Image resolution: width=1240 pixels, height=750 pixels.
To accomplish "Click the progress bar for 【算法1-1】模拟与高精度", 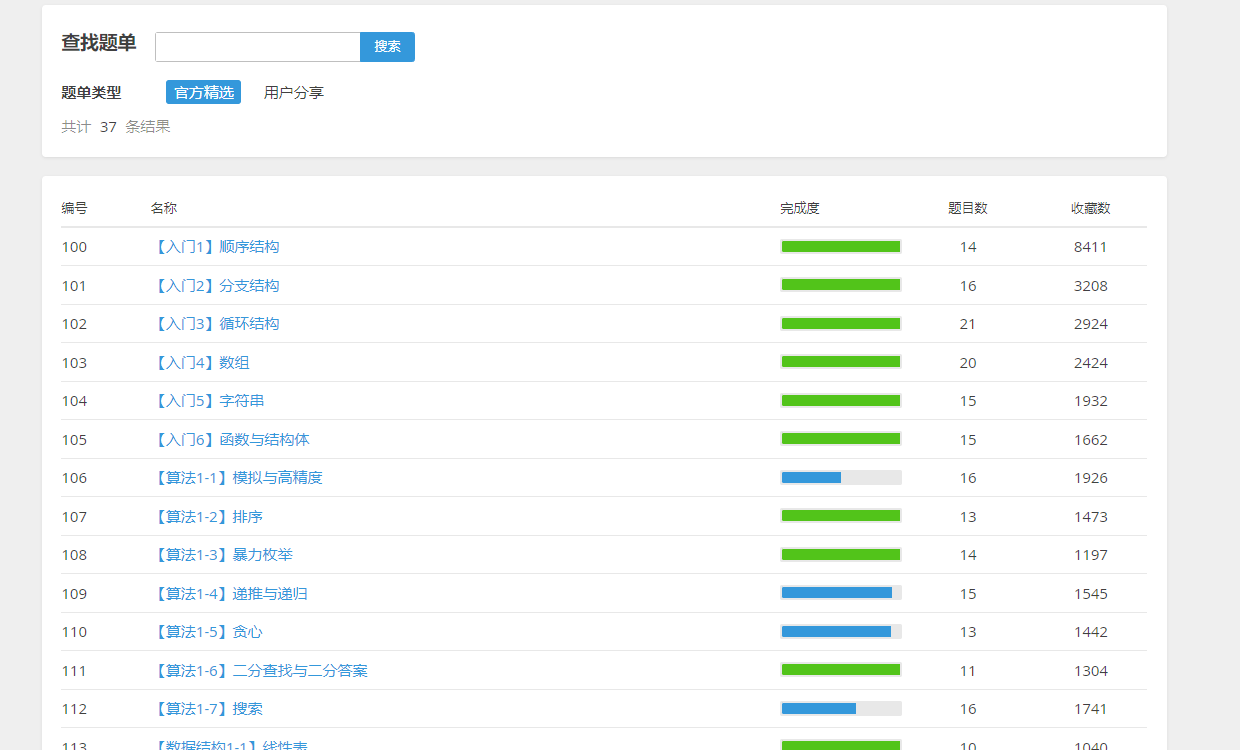I will click(841, 478).
